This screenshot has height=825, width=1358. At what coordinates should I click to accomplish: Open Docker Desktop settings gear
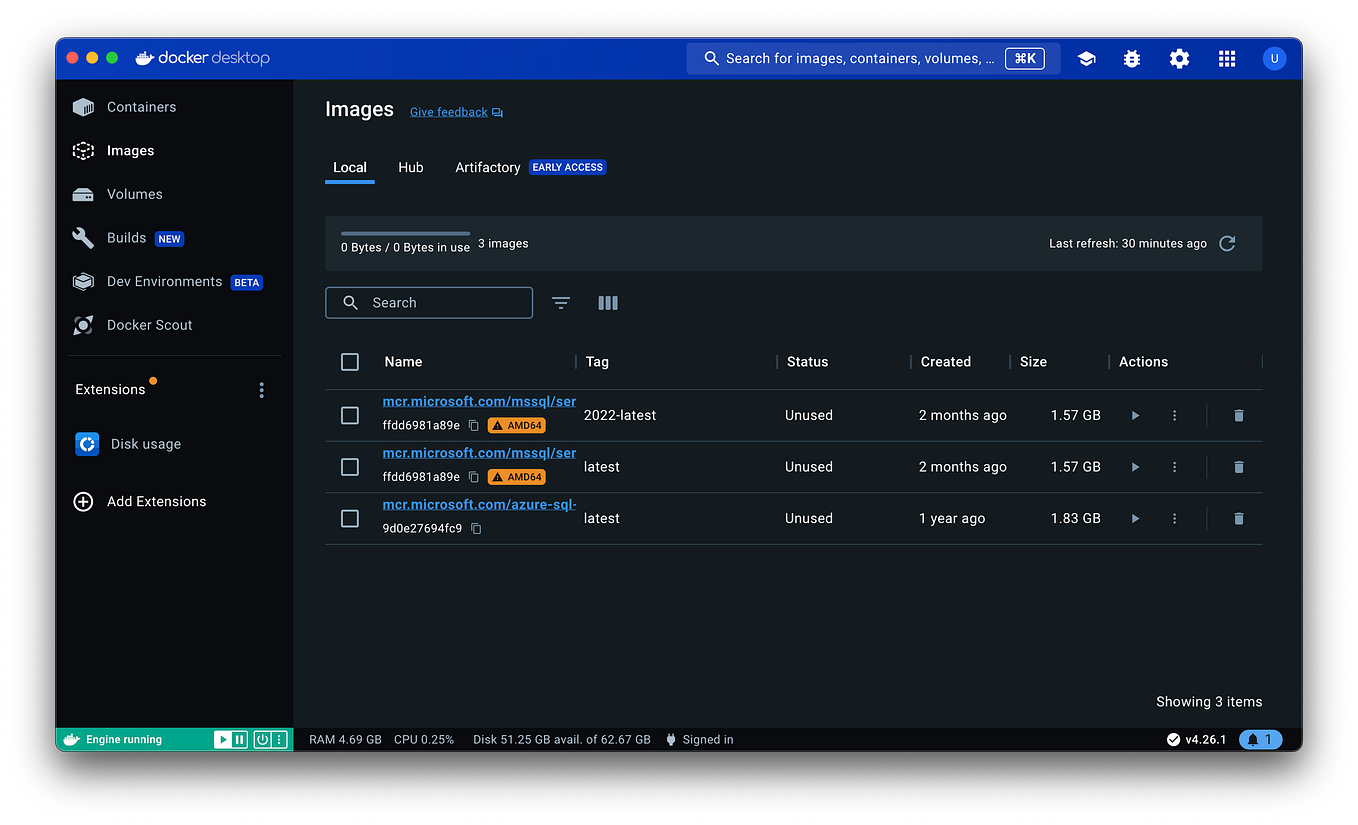click(x=1179, y=57)
